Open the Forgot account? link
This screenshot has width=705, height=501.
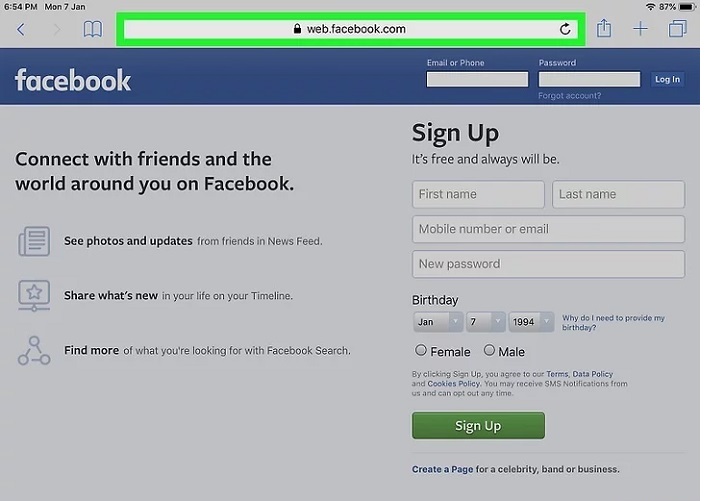pos(569,96)
